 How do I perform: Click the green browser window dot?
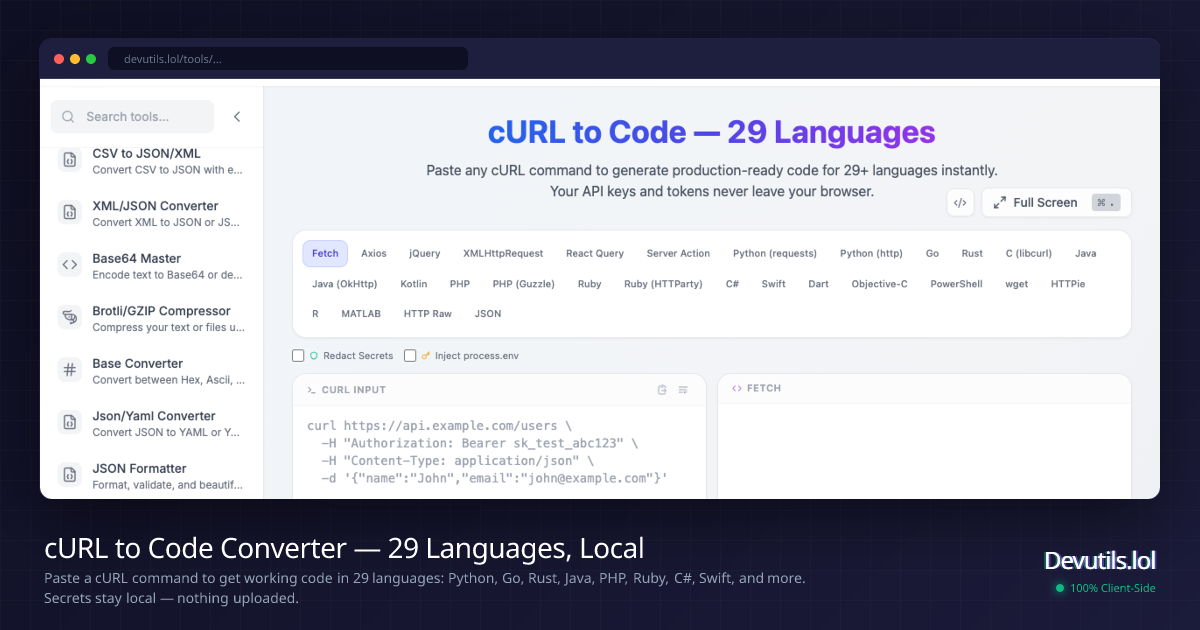tap(91, 59)
